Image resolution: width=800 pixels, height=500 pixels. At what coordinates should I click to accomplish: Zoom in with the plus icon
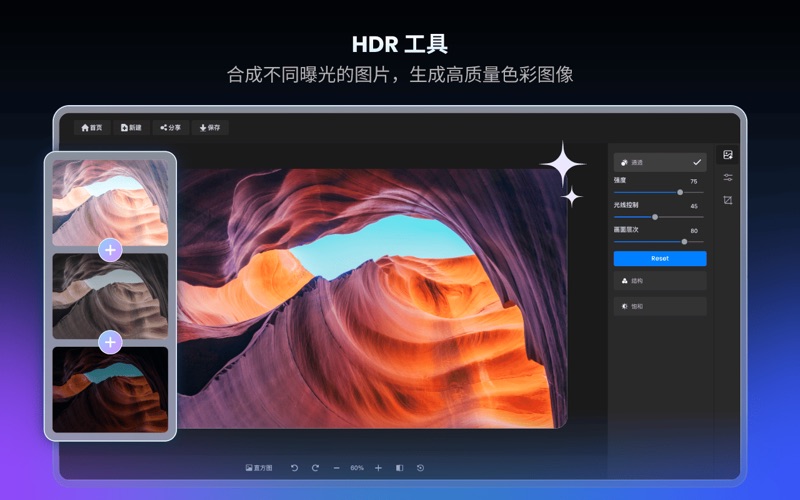click(378, 468)
